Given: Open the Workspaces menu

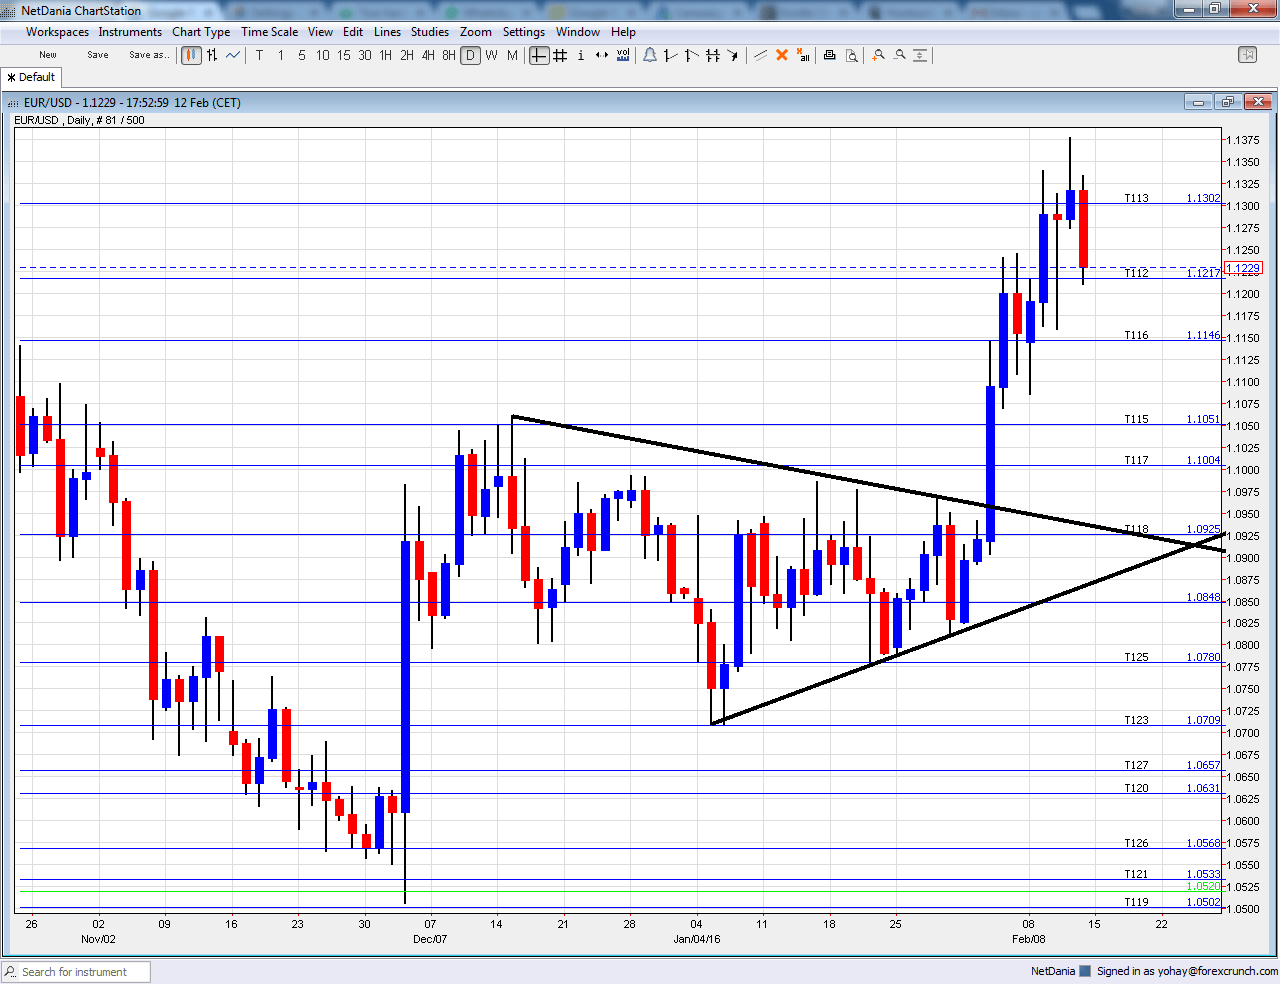Looking at the screenshot, I should click(57, 32).
